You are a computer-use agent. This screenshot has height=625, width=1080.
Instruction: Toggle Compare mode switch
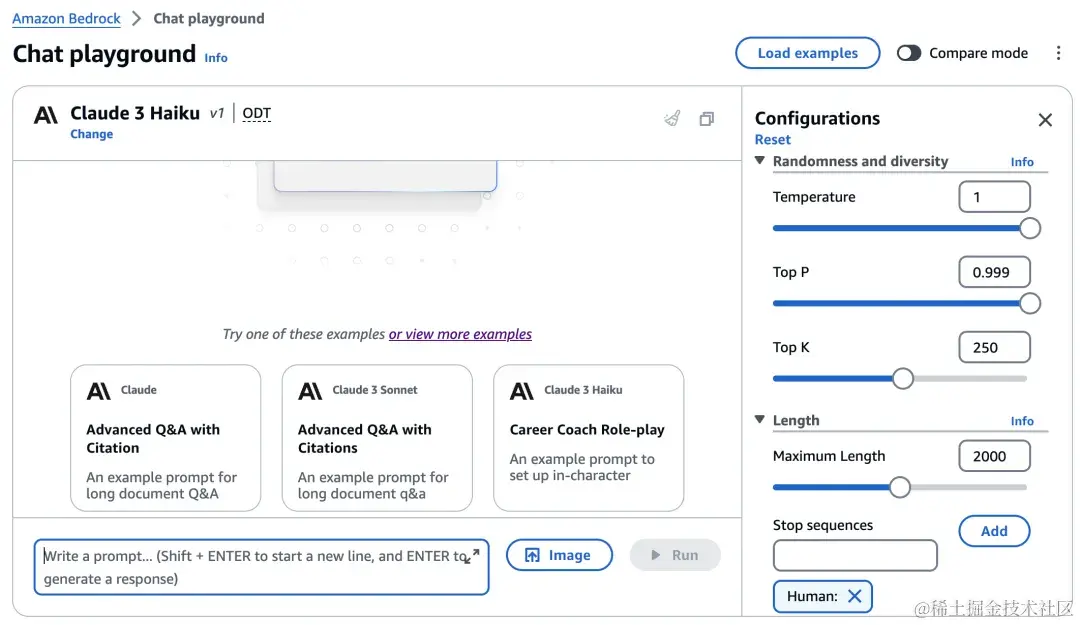(x=908, y=53)
